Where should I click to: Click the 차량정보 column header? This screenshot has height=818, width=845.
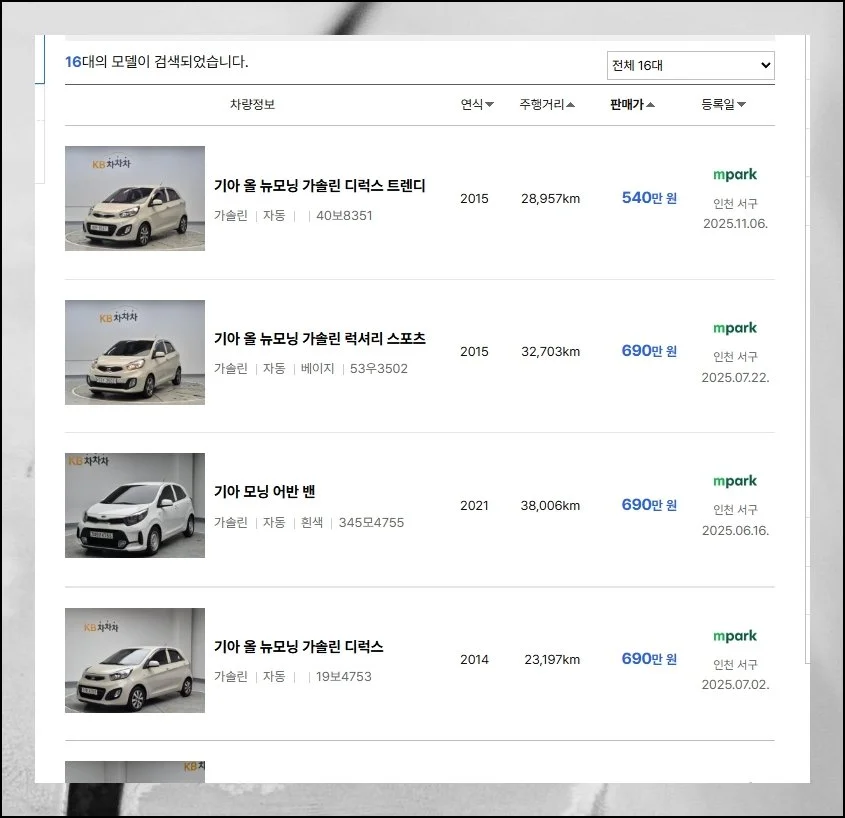click(x=252, y=104)
